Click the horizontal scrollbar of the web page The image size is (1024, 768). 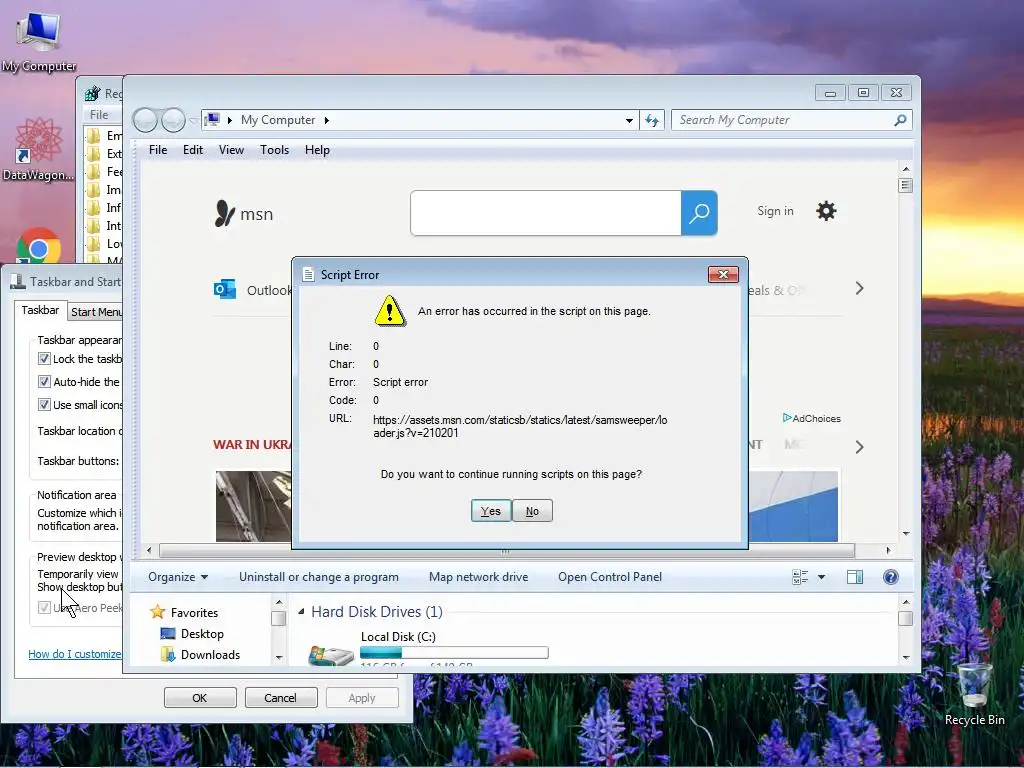click(x=507, y=551)
